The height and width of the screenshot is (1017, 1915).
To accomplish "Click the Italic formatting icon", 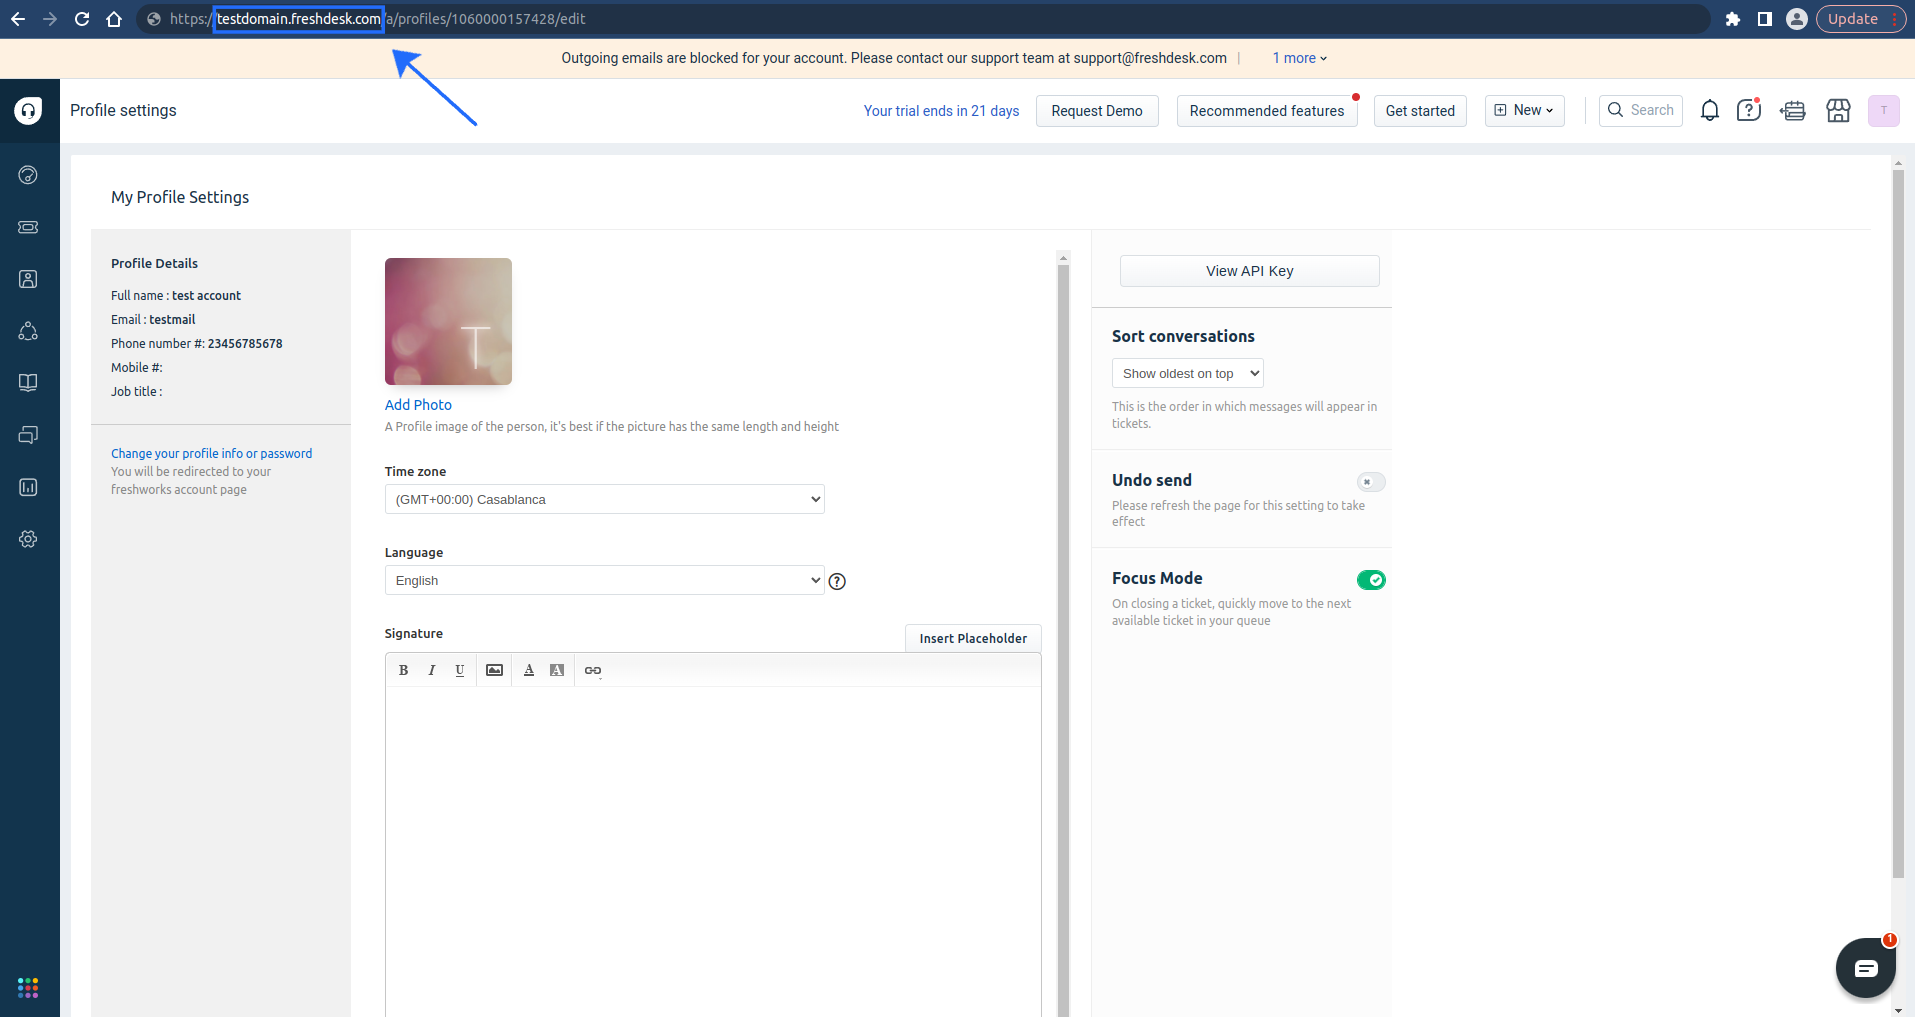I will click(431, 670).
